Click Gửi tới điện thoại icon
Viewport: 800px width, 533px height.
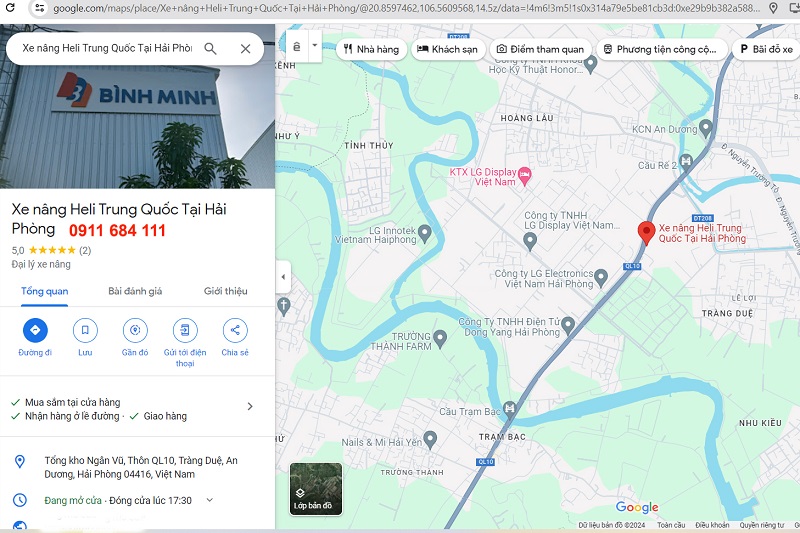click(x=185, y=330)
